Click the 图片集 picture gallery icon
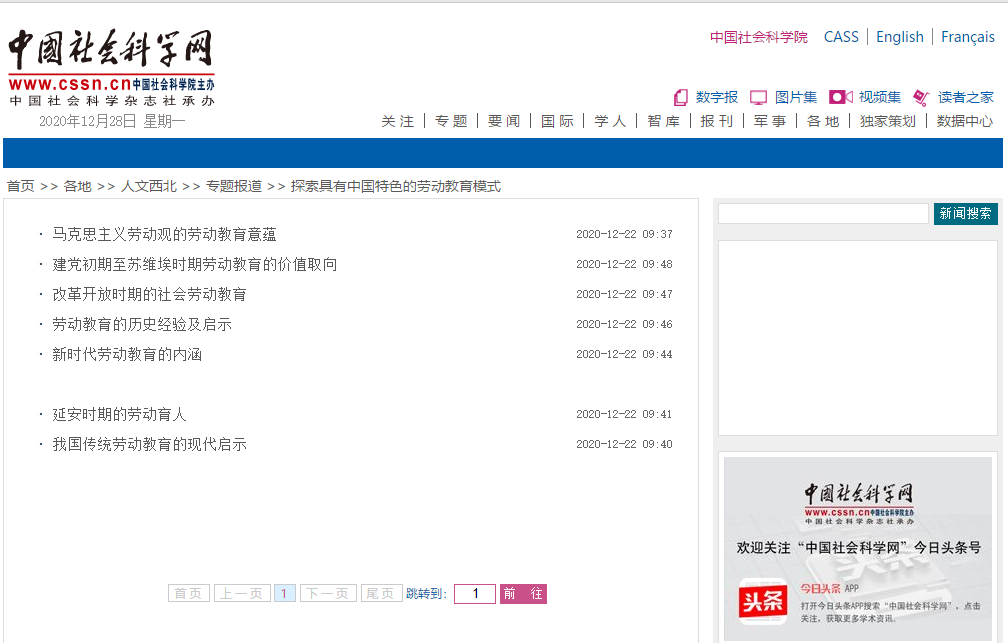Screen dimensions: 1008x643 (758, 97)
